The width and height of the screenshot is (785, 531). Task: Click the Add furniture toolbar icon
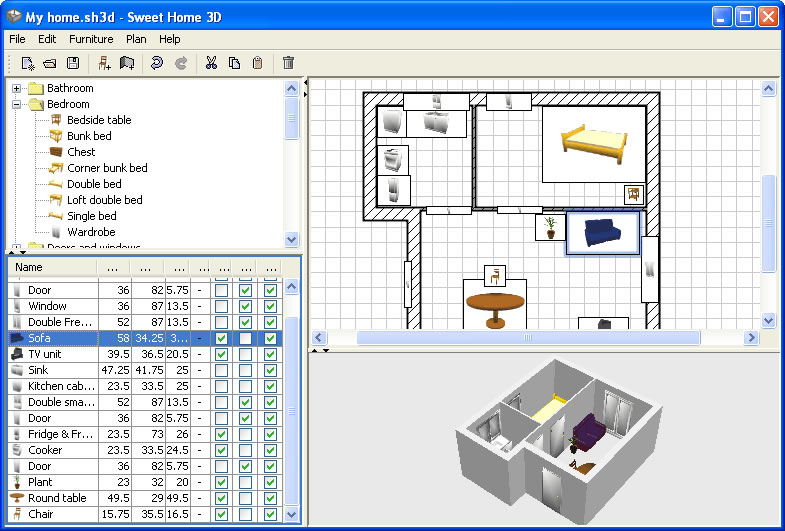[104, 63]
